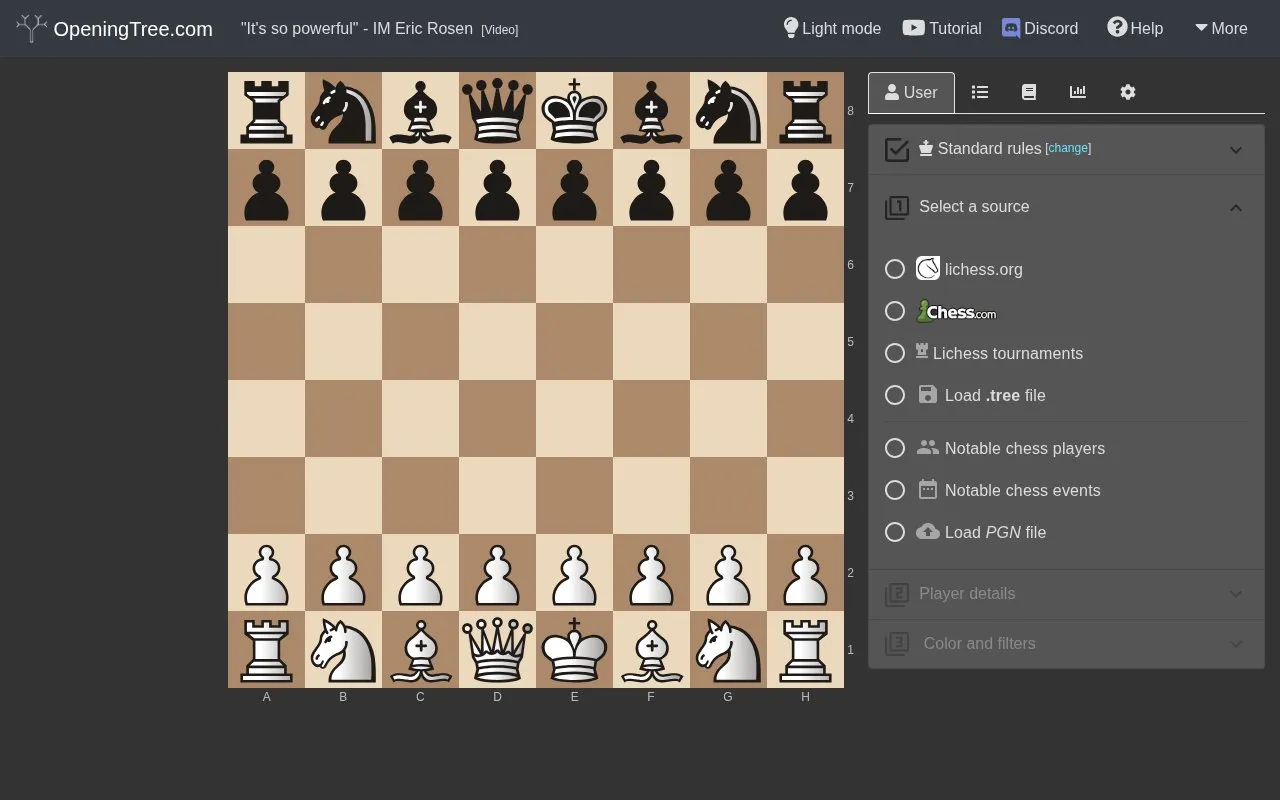Click the step 3 Color and filters icon

897,644
